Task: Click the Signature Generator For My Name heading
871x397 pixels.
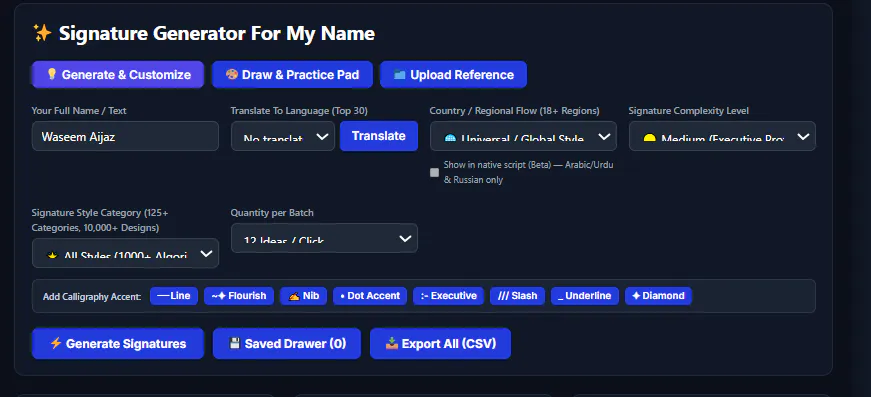Action: point(217,33)
